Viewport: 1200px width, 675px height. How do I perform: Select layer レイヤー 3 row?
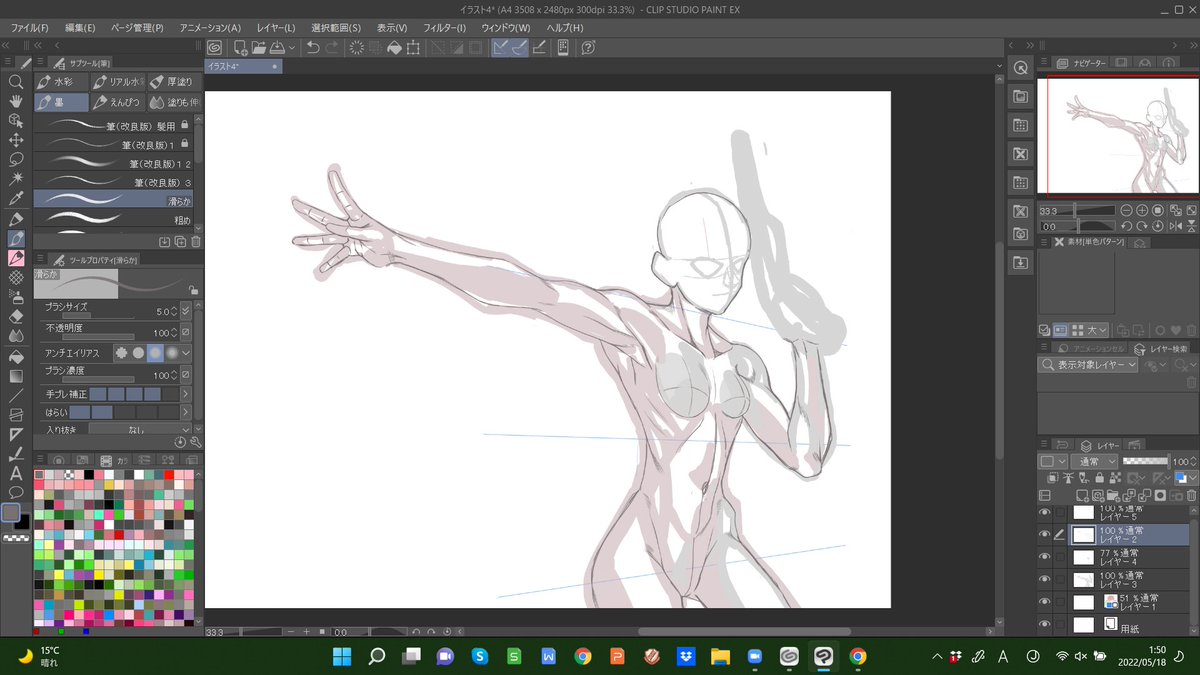coord(1128,580)
